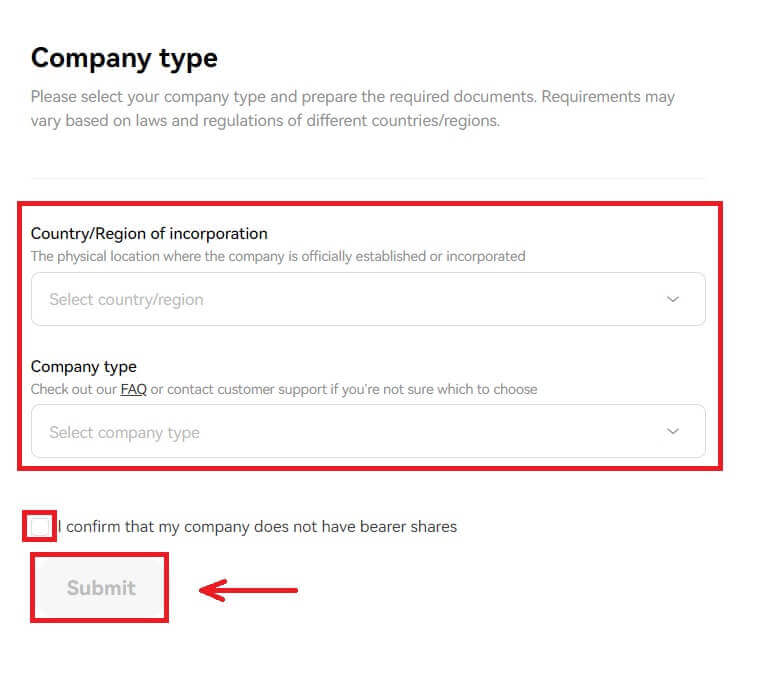Tick the bearer shares confirmation checkbox
The width and height of the screenshot is (757, 675).
pos(40,526)
